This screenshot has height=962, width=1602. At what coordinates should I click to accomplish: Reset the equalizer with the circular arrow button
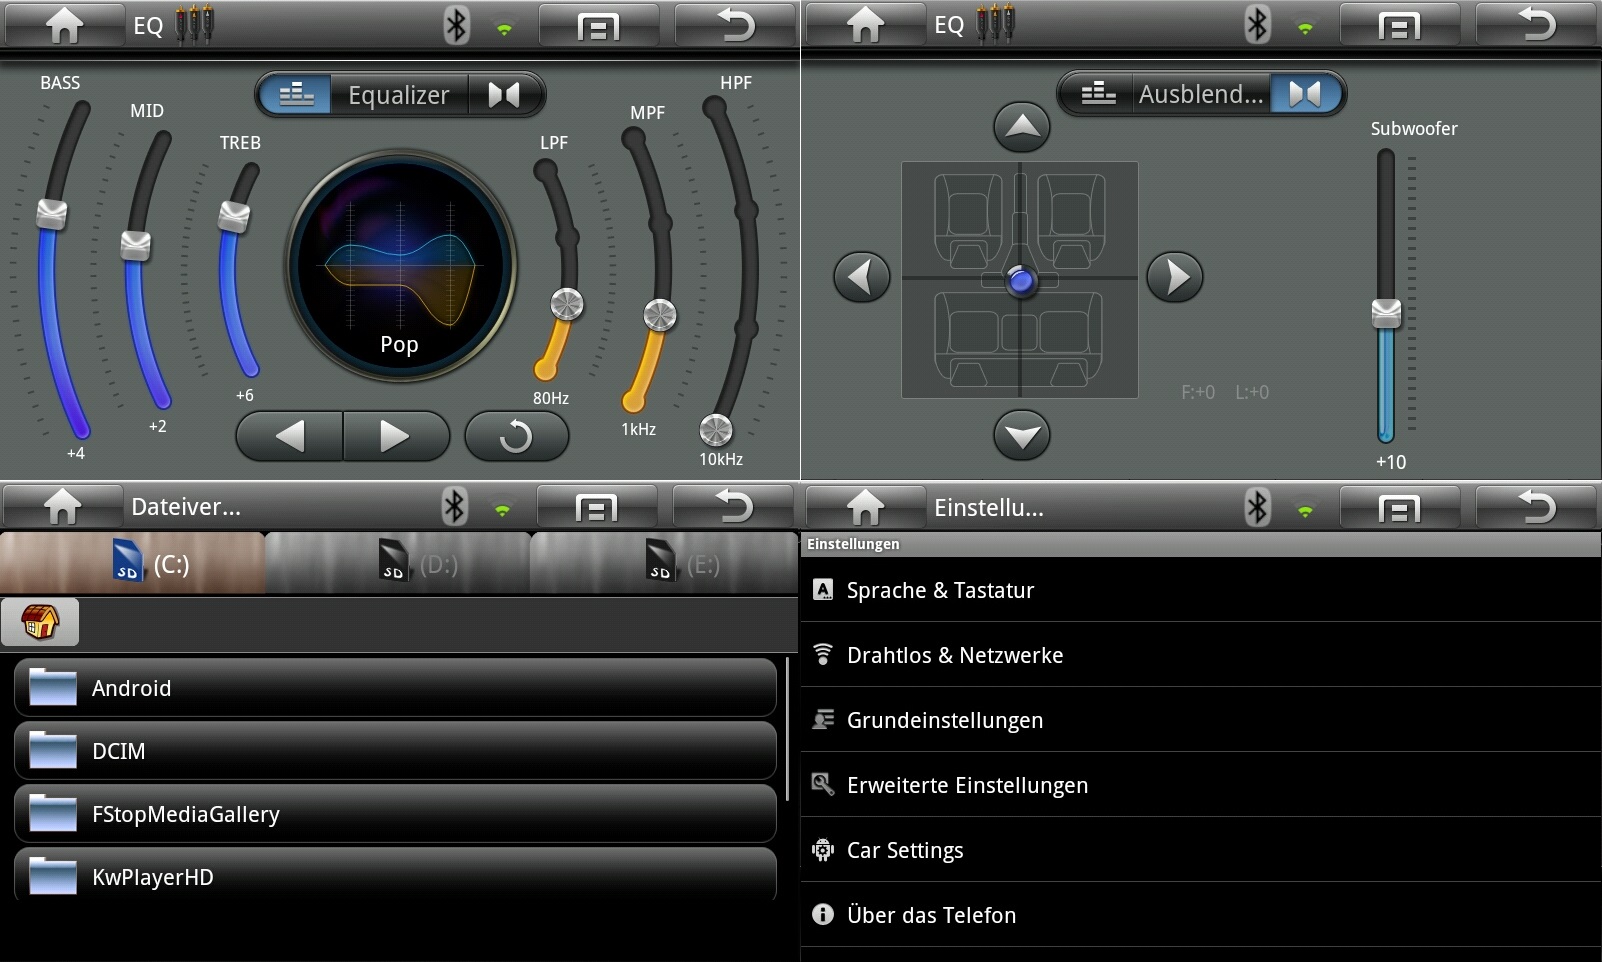516,437
